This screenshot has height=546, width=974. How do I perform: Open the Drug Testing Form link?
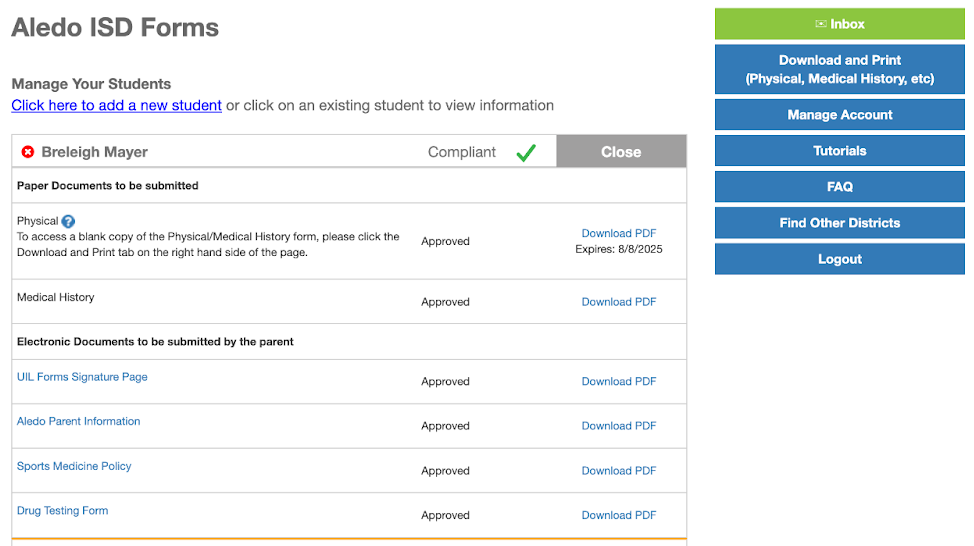tap(62, 510)
